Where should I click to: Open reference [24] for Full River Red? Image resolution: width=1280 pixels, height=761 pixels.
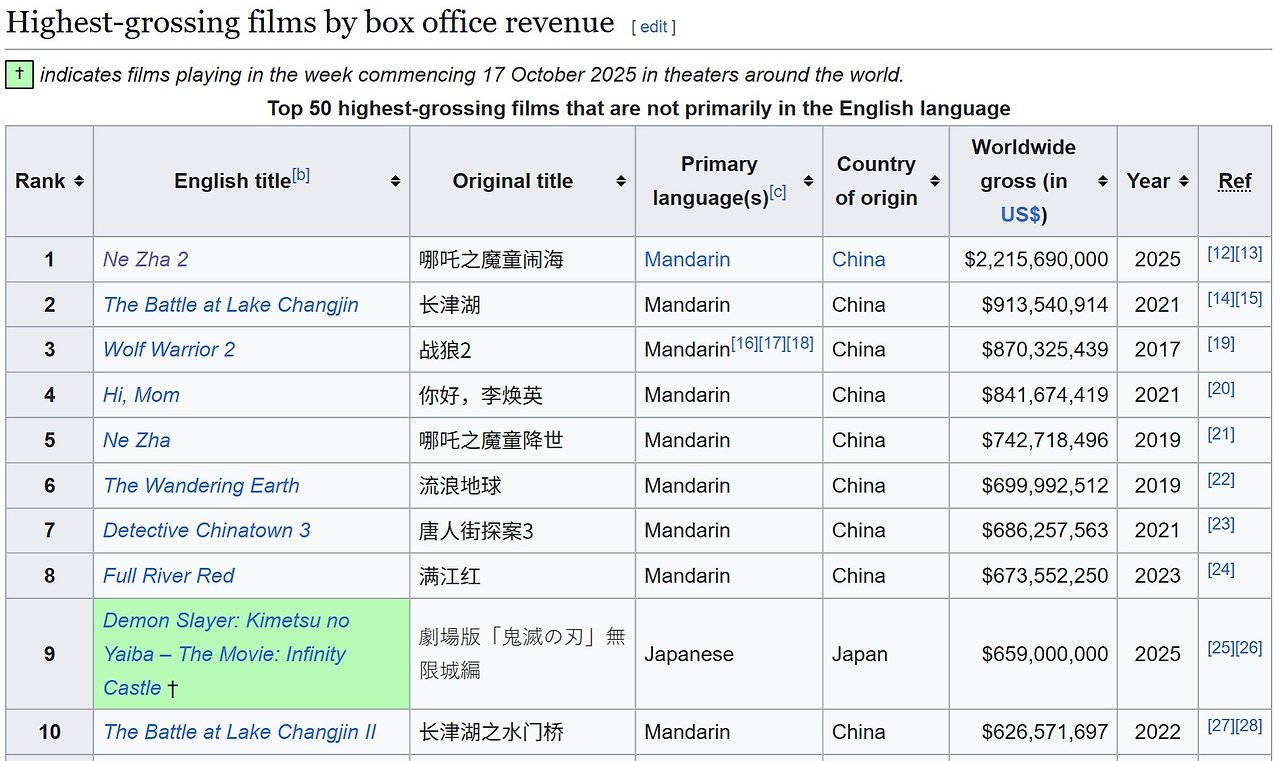pos(1221,569)
